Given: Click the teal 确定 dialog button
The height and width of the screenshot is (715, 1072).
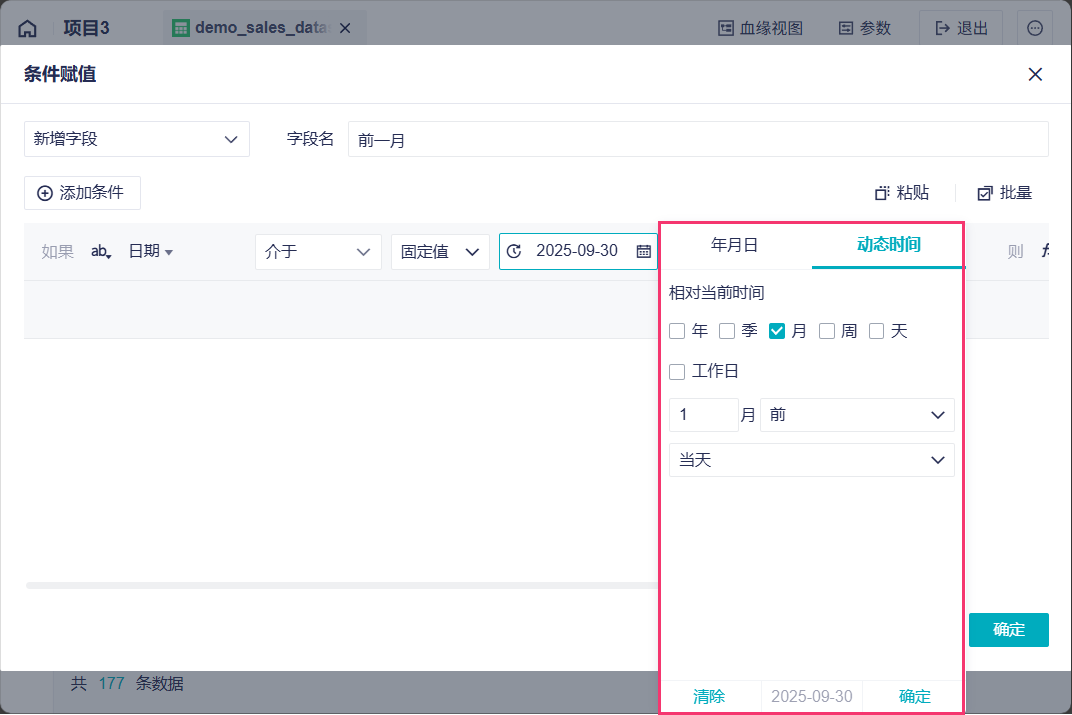Looking at the screenshot, I should 1008,630.
